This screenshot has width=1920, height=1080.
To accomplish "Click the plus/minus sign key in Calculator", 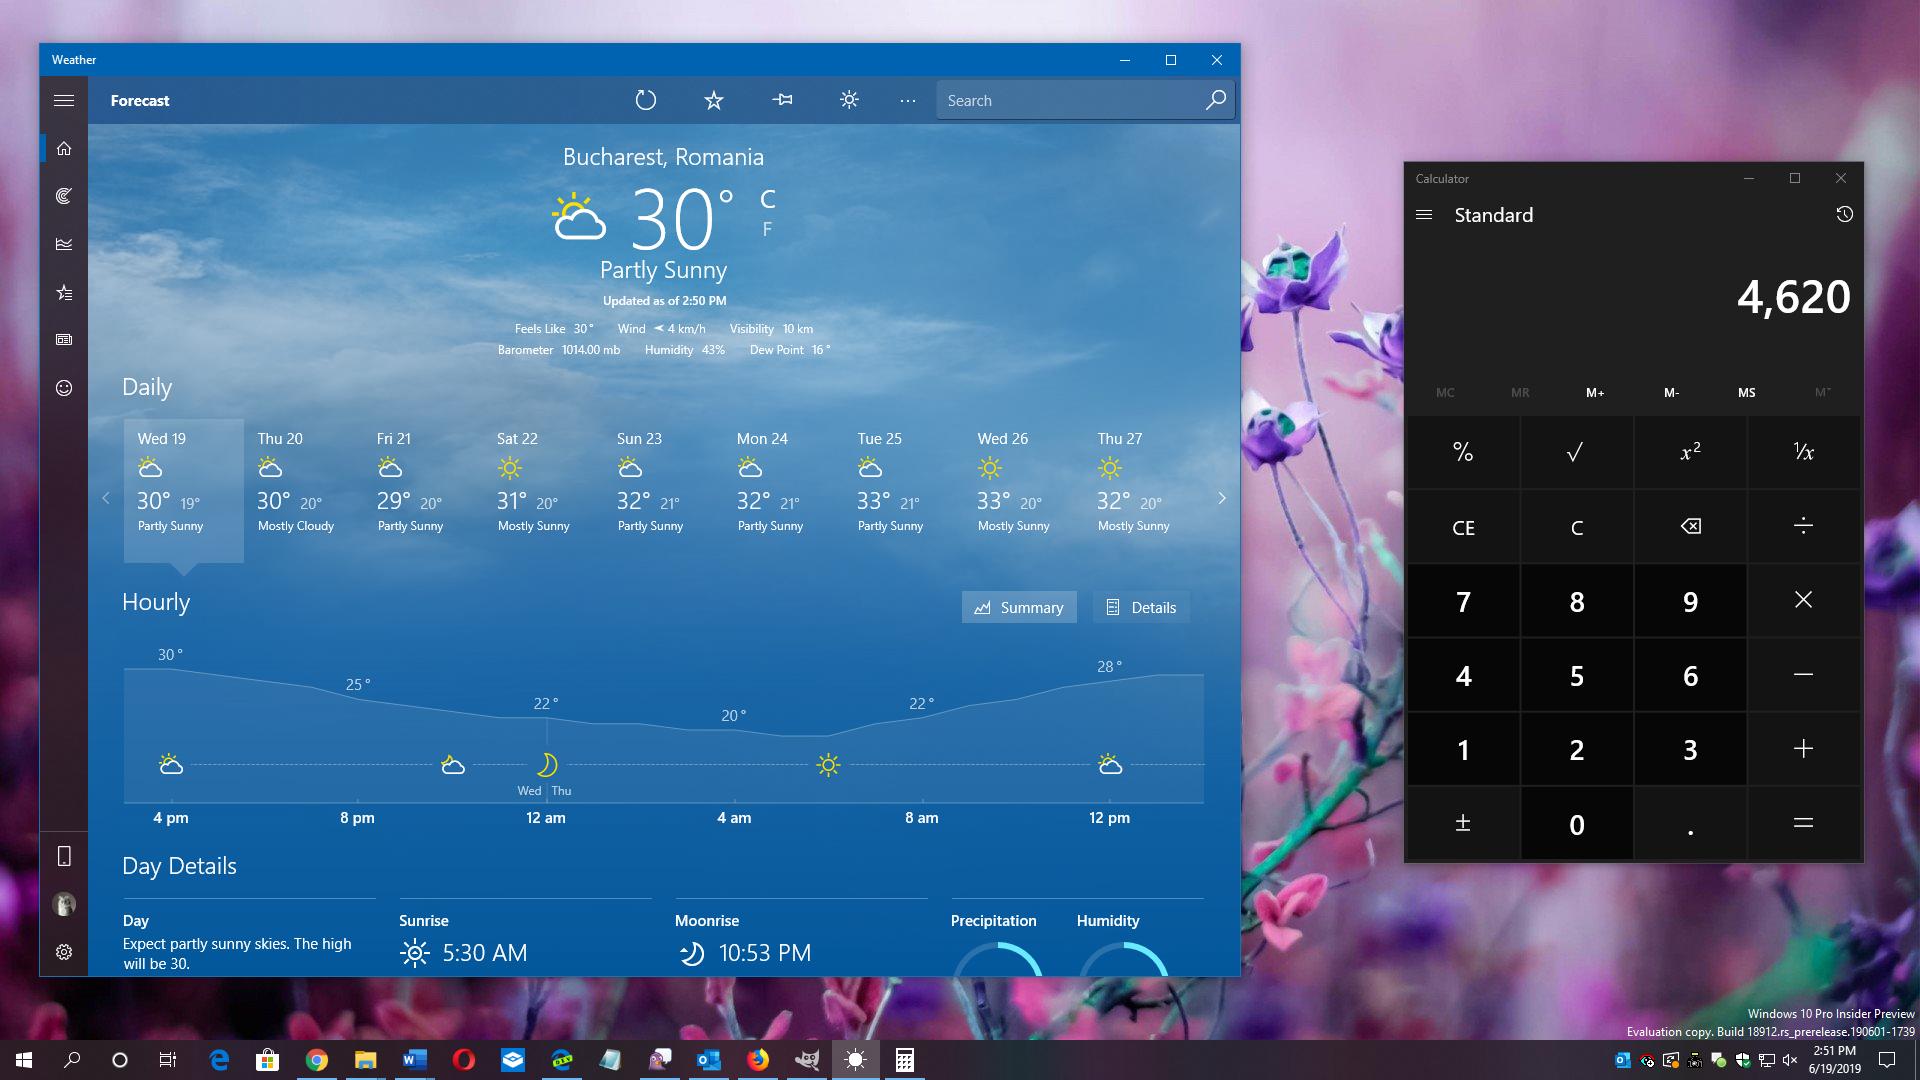I will click(1463, 824).
